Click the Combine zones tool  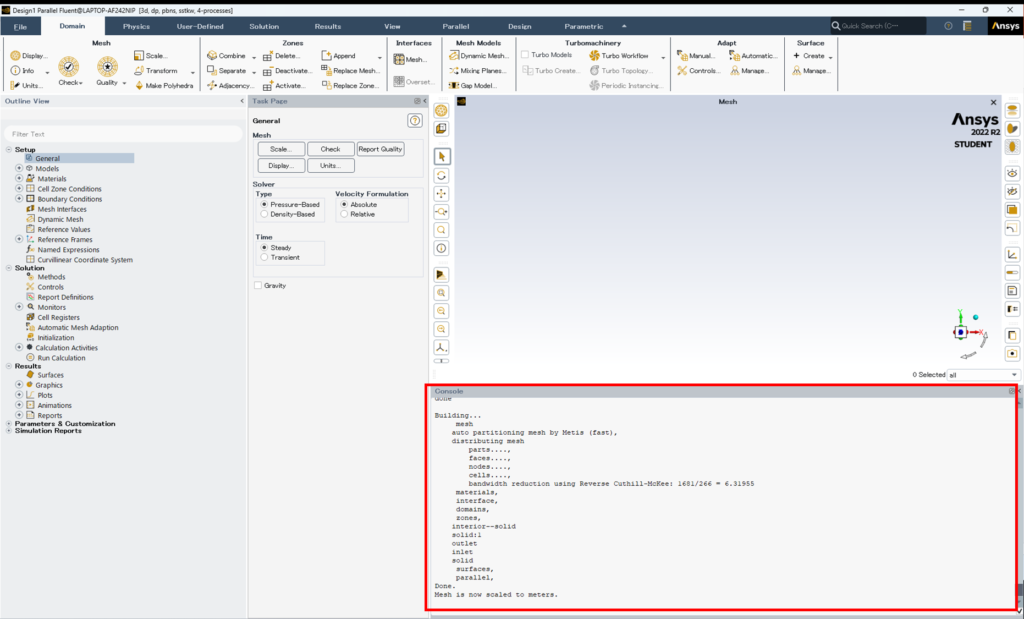coord(226,56)
